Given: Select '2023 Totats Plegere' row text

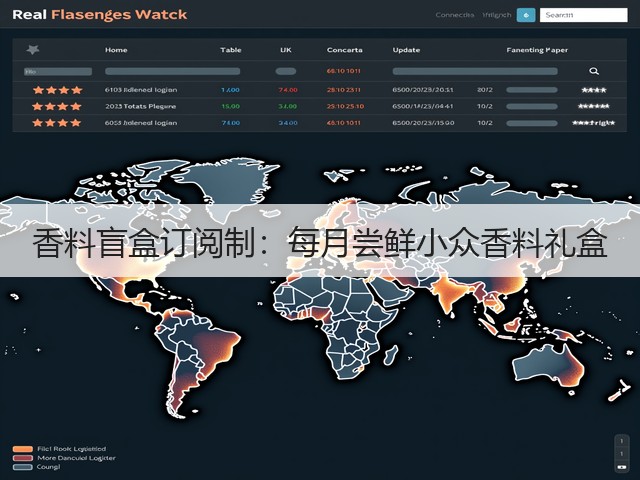Looking at the screenshot, I should point(140,107).
